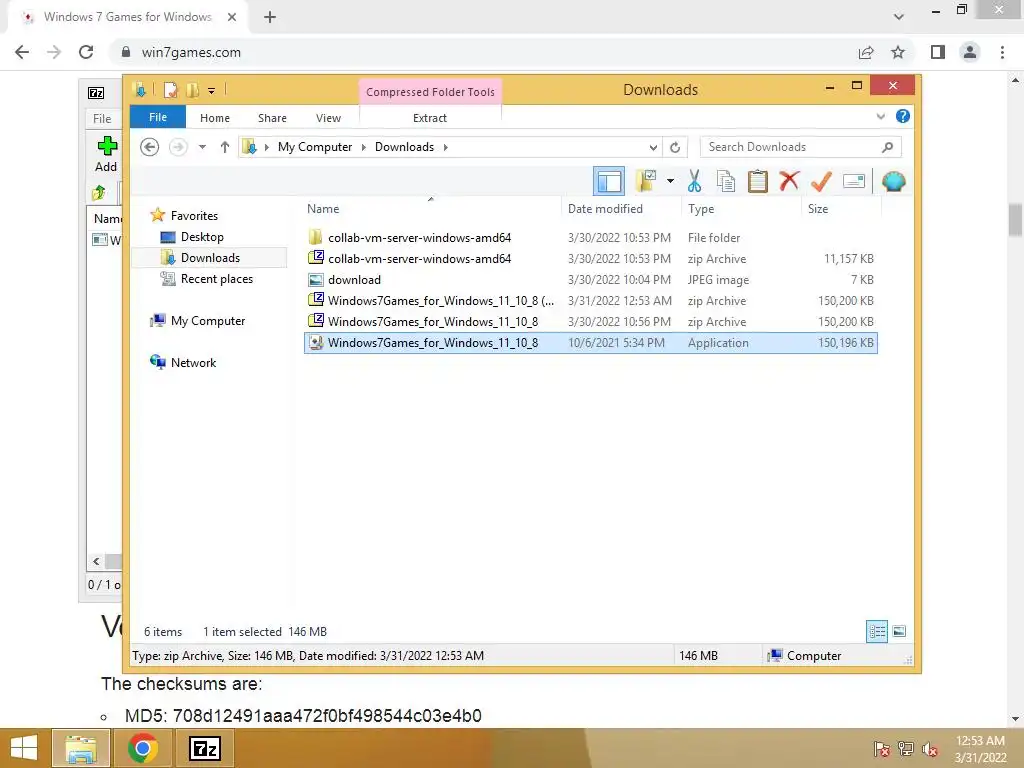
Task: Click quick access Properties icon in title bar
Action: pyautogui.click(x=170, y=90)
